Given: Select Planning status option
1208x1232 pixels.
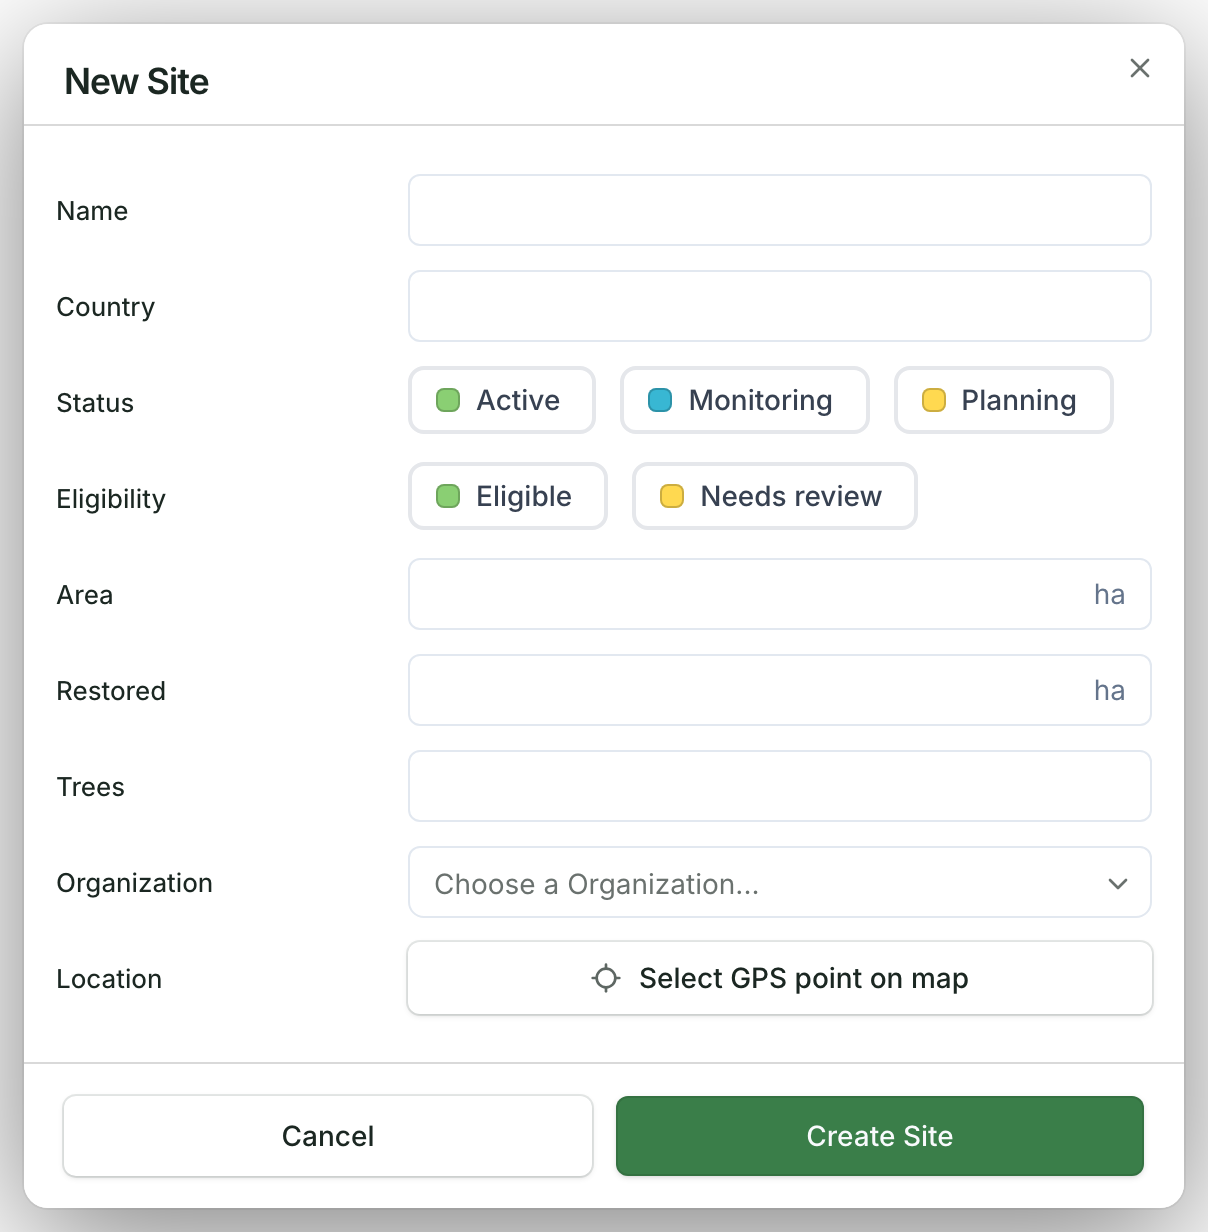Looking at the screenshot, I should point(1004,400).
